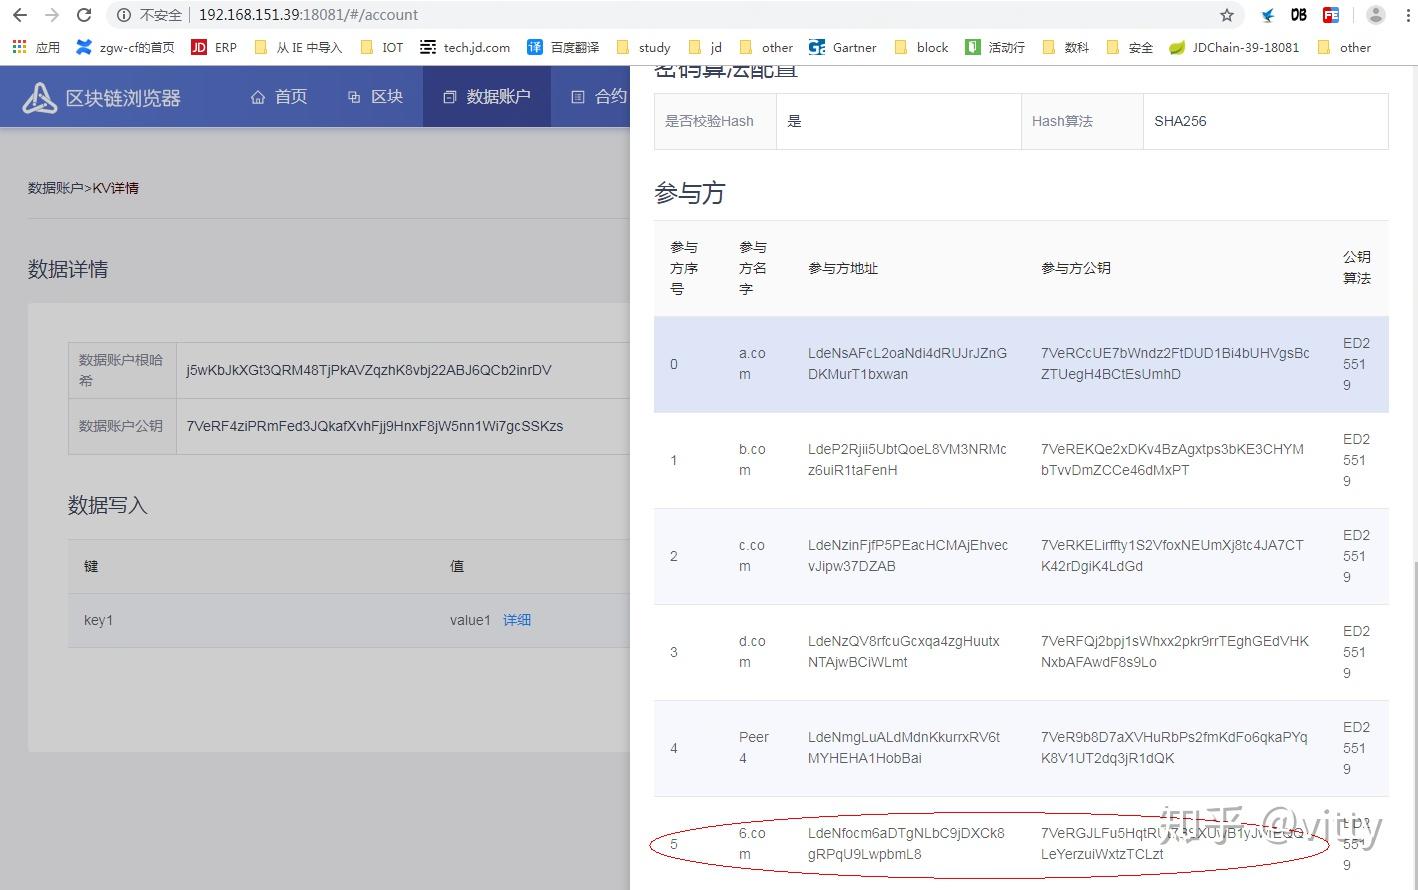Click the 数据账户 breadcrumb link

55,188
